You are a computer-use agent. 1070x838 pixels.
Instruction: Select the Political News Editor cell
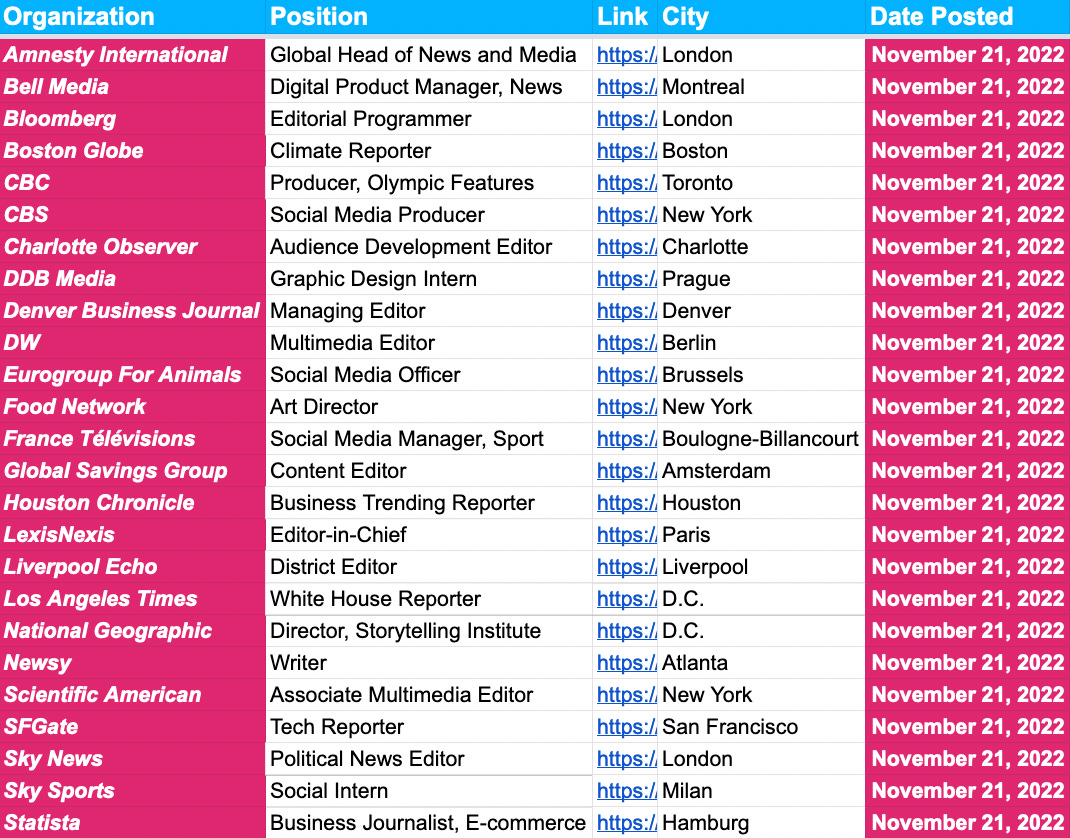point(429,759)
